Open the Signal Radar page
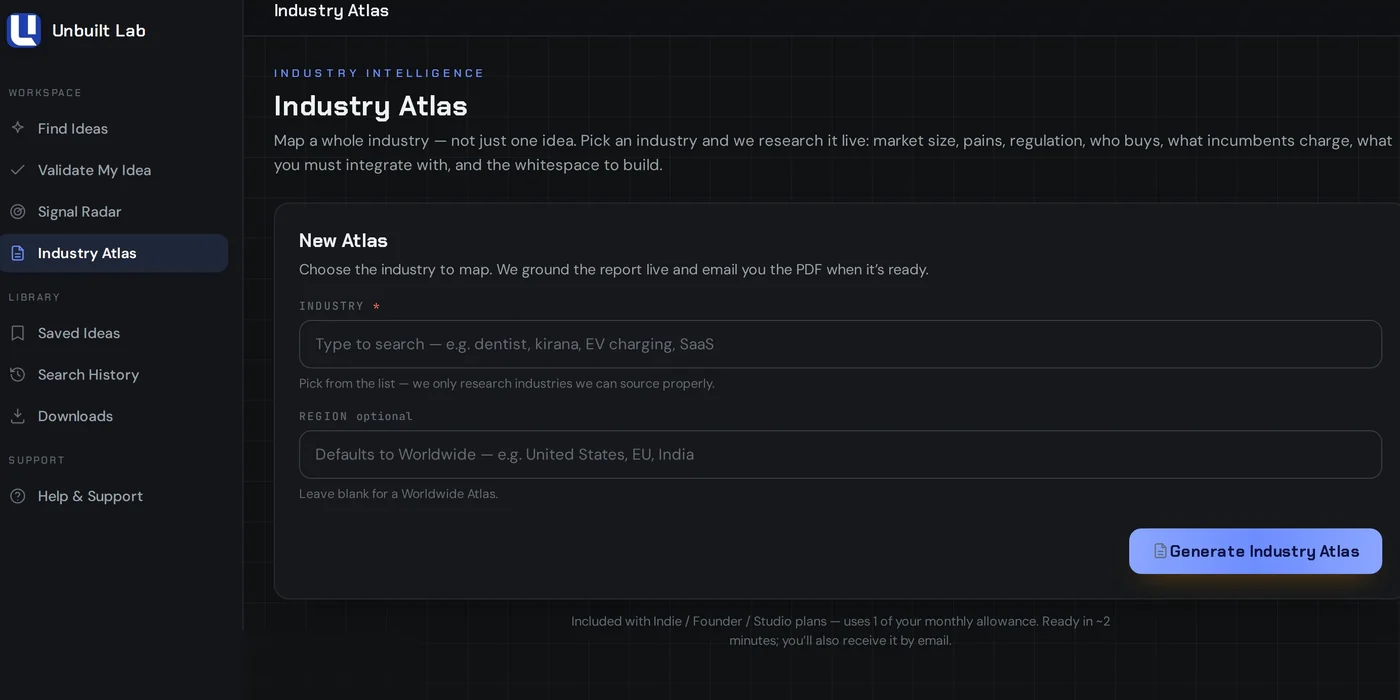This screenshot has width=1400, height=700. coord(114,211)
